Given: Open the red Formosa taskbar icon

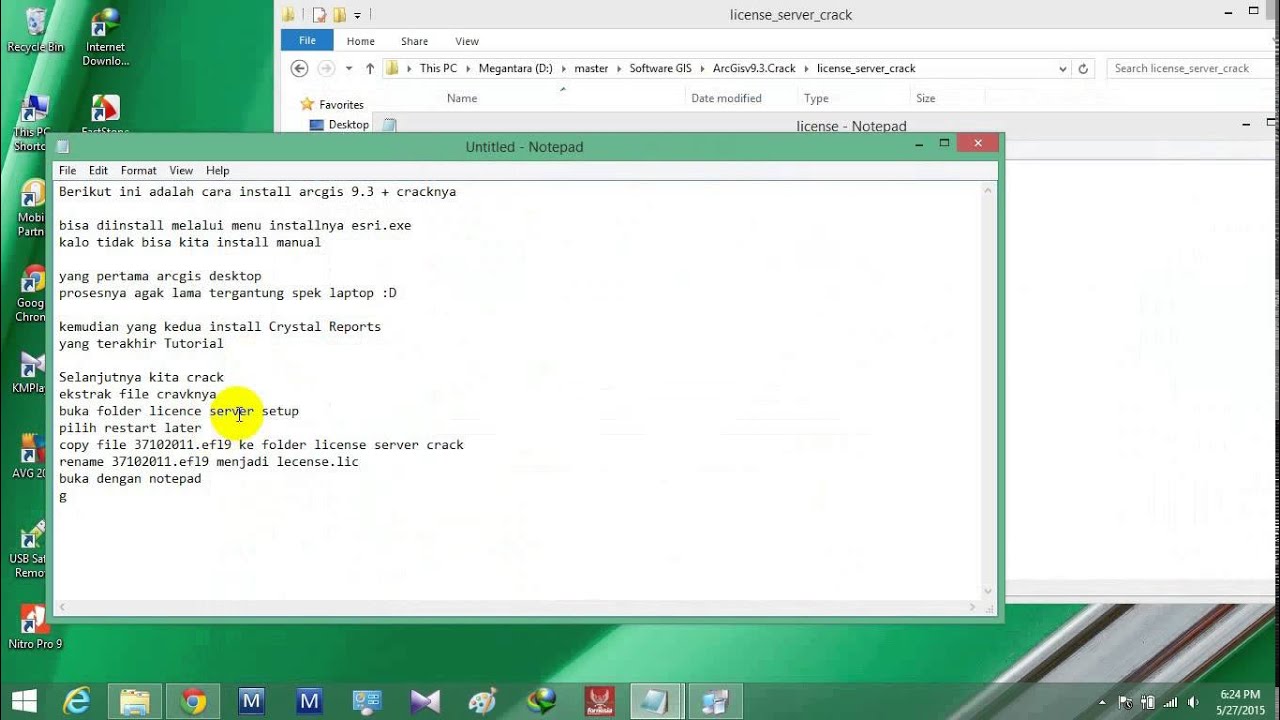Looking at the screenshot, I should click(599, 701).
